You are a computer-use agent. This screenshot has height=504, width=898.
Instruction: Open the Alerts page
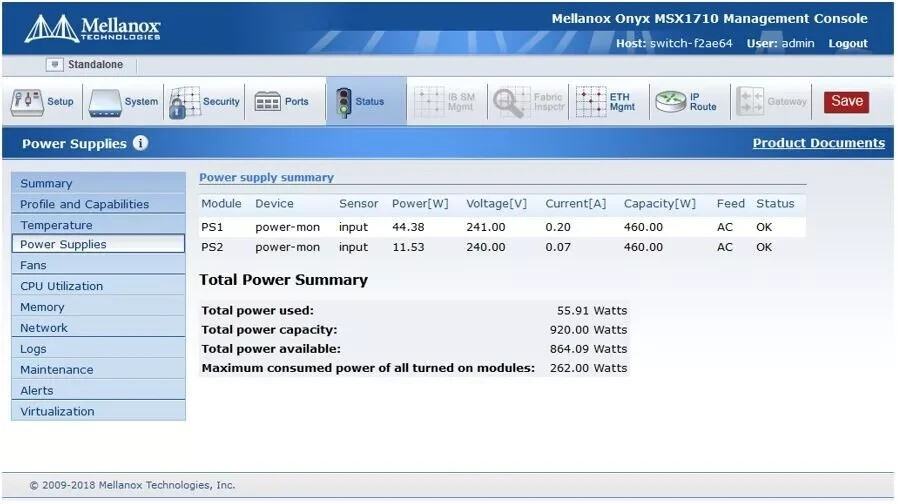coord(99,391)
